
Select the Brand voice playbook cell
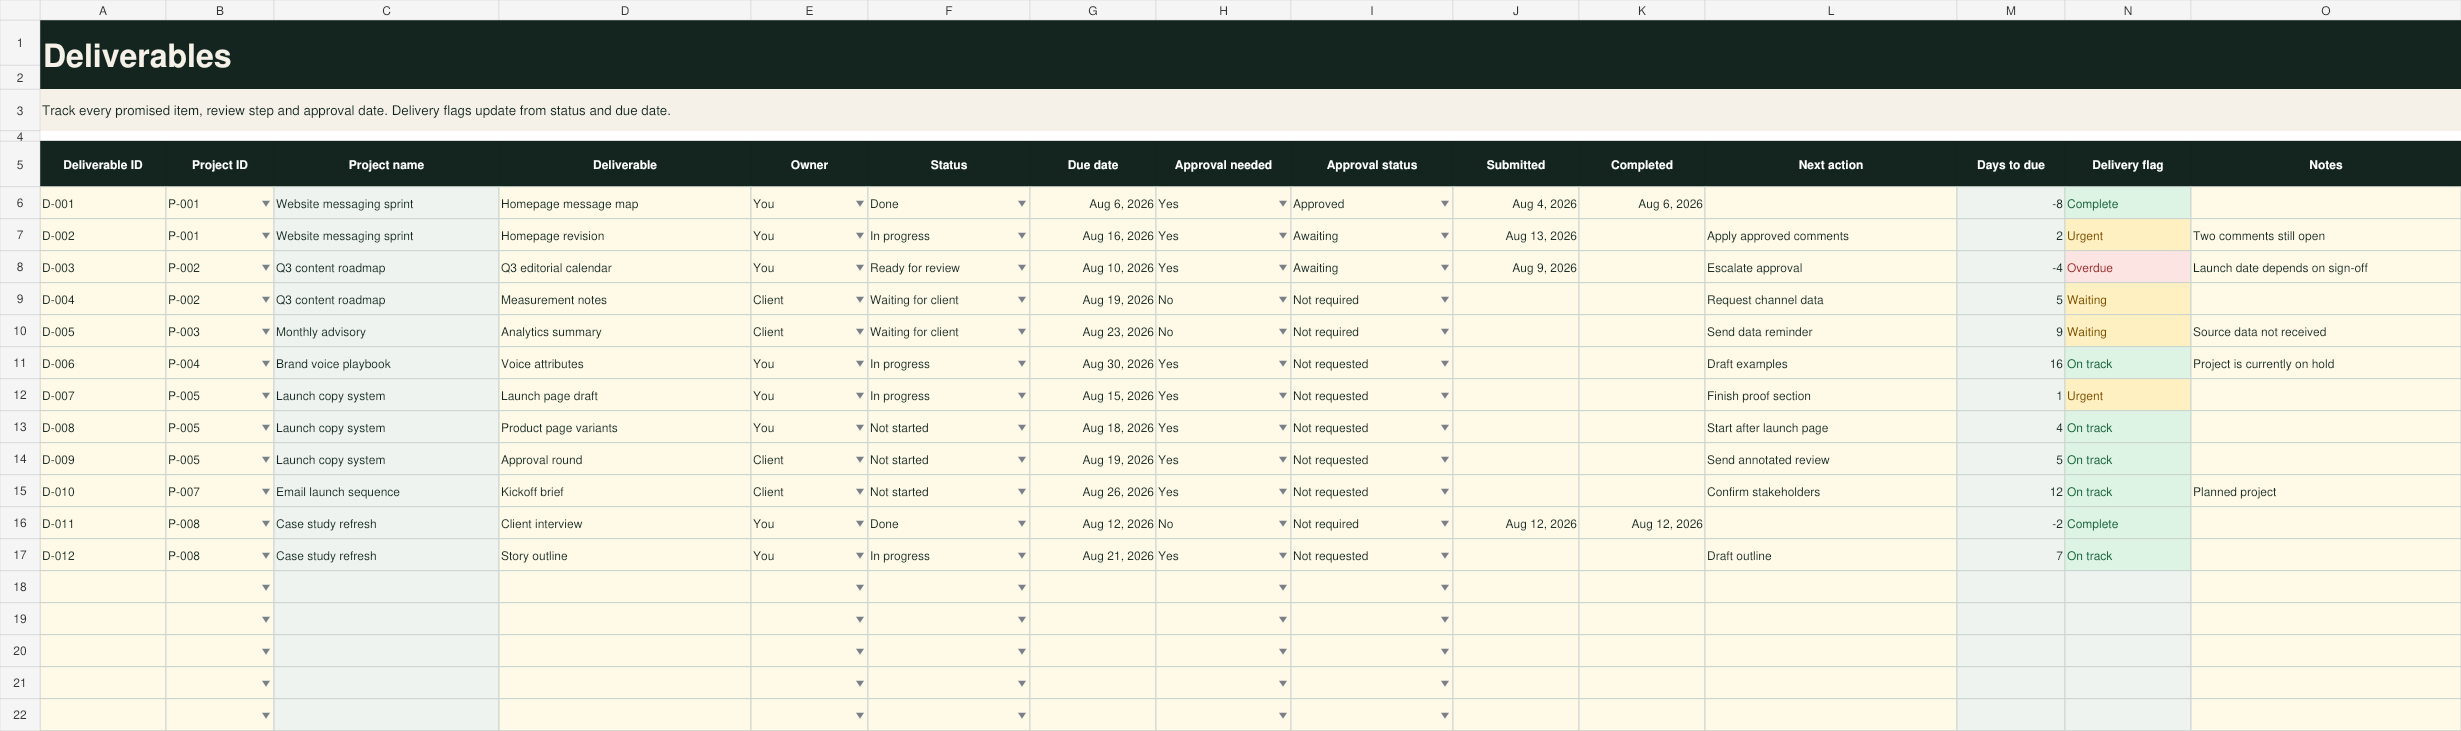(x=386, y=364)
